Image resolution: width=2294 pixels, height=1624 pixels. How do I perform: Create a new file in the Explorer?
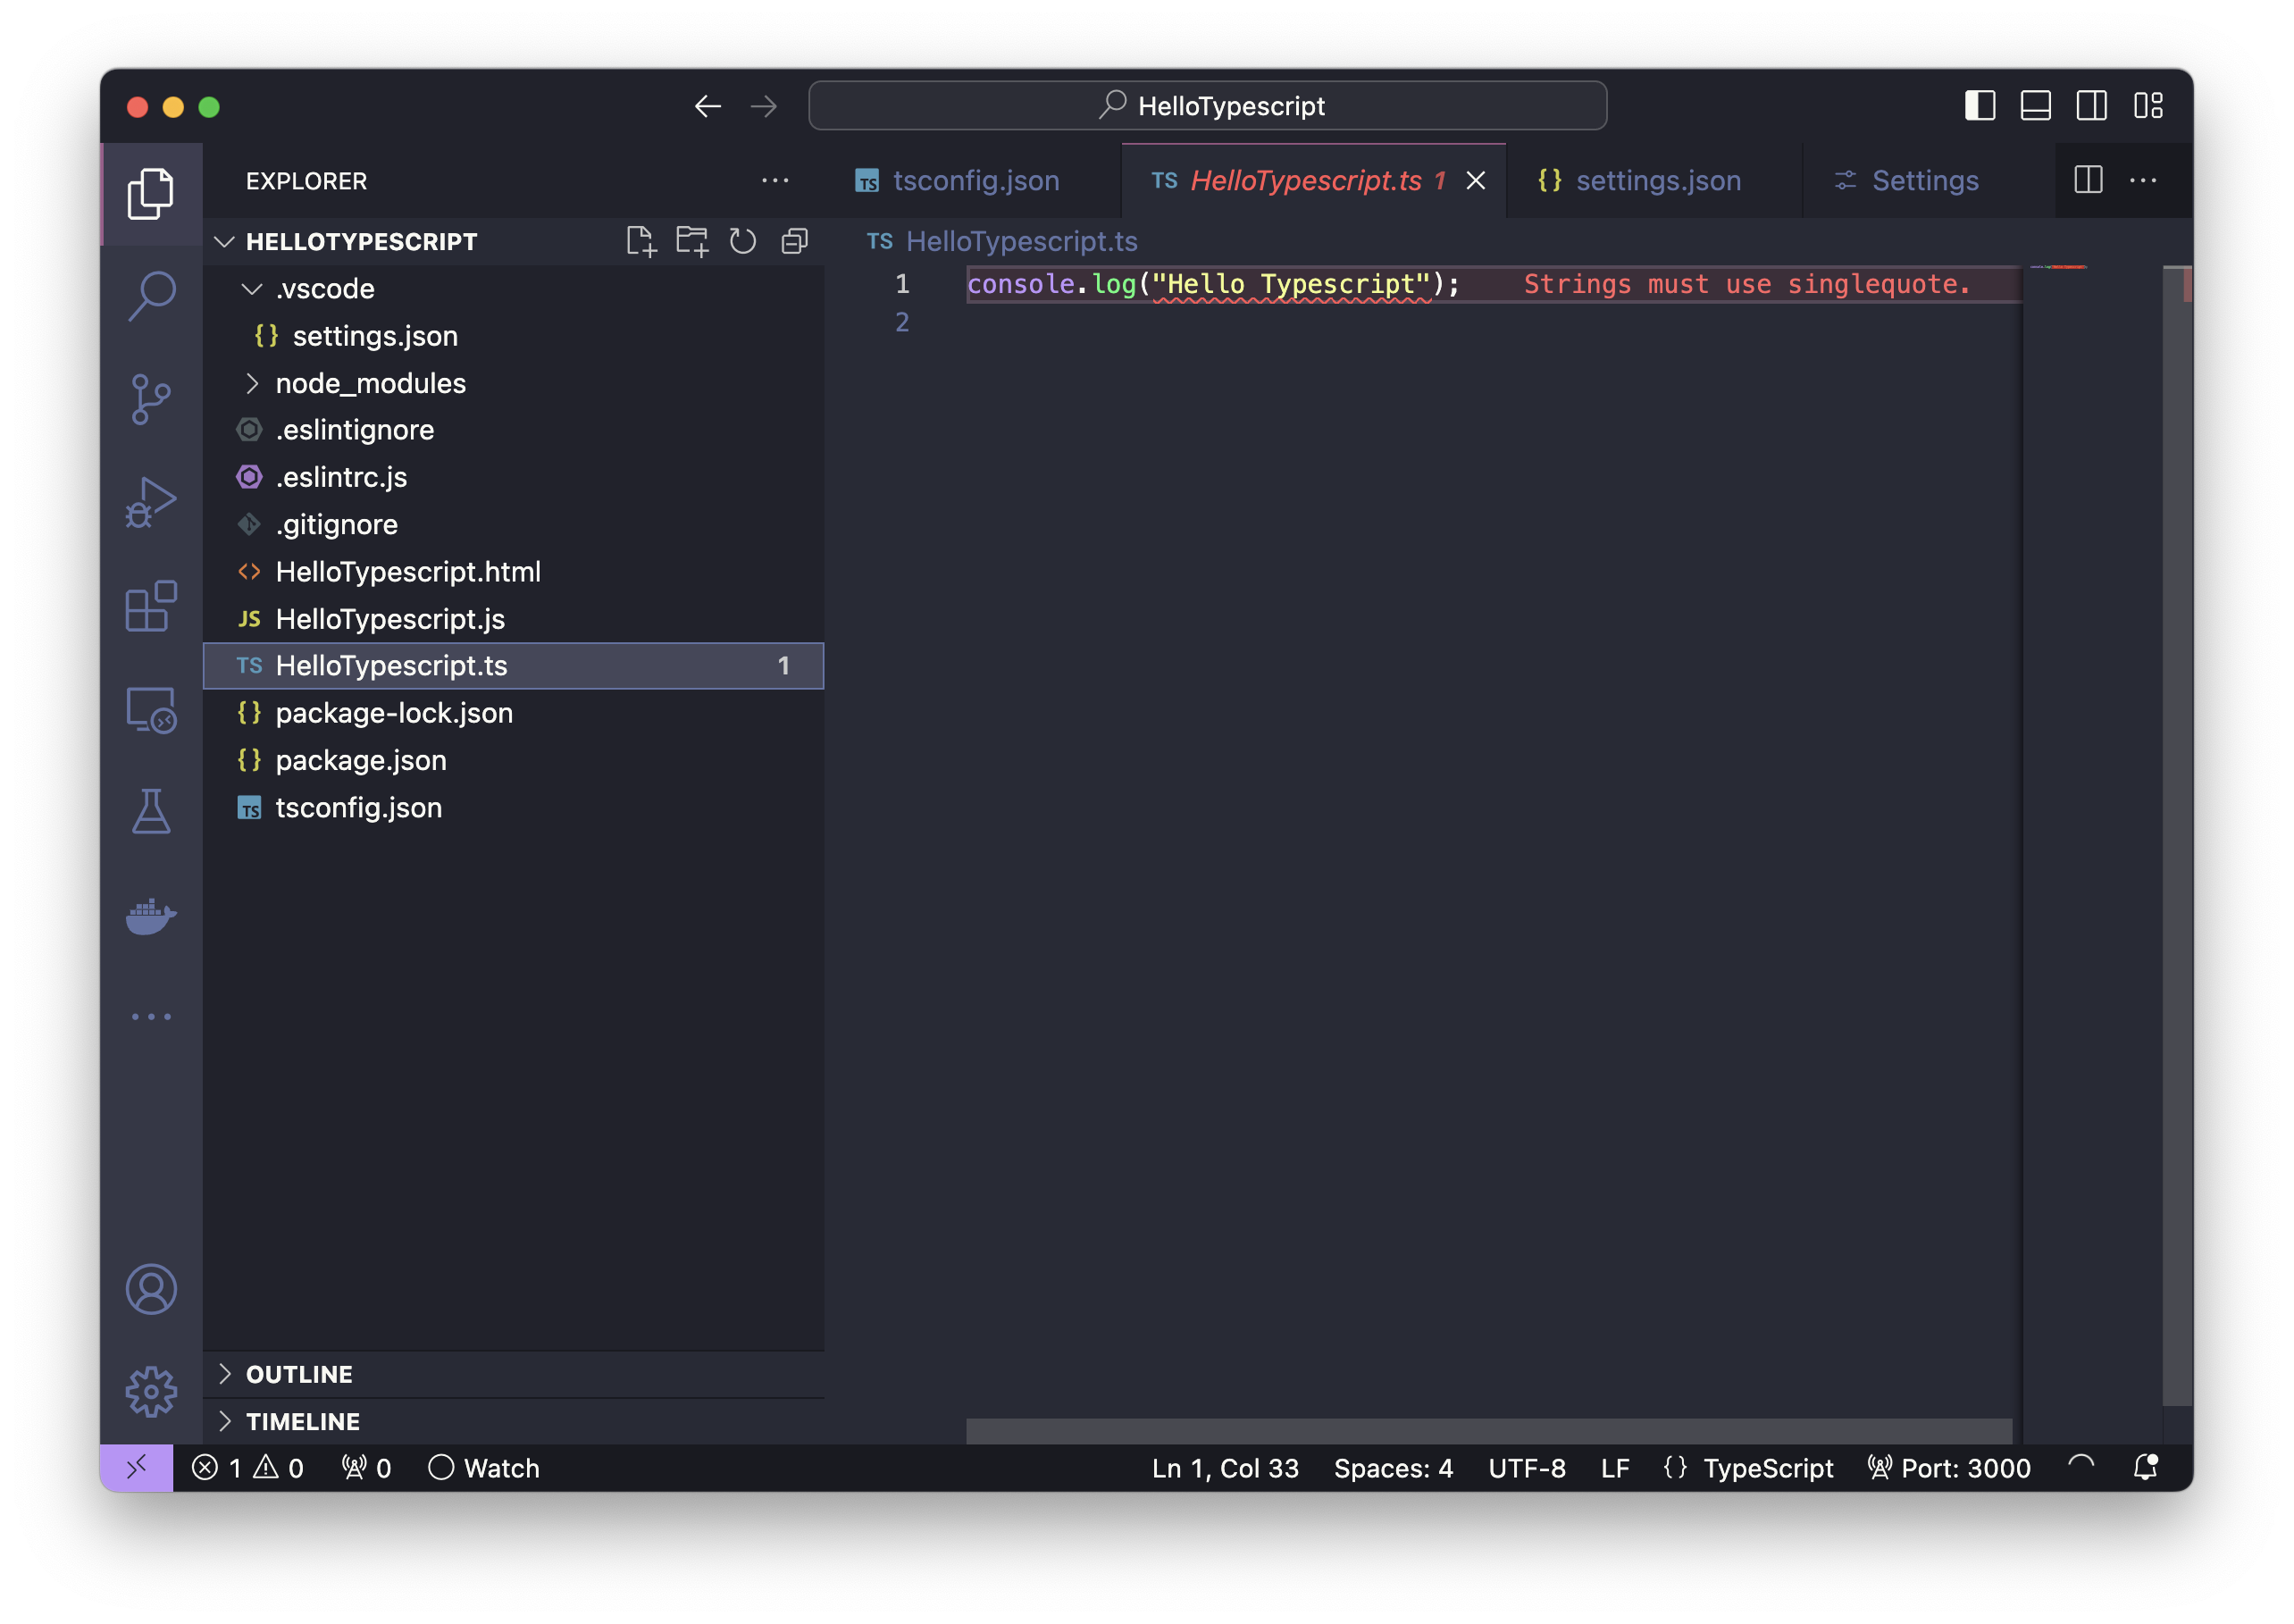[x=642, y=241]
